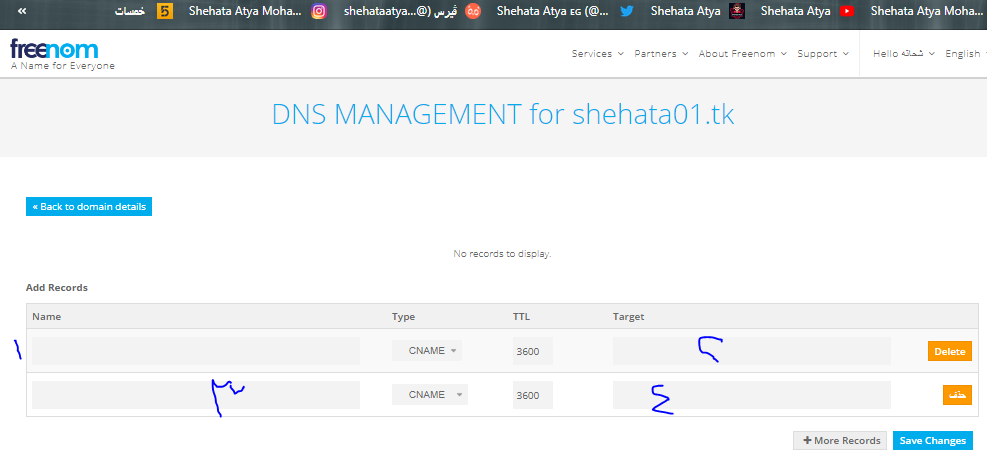Open the Support menu
Viewport: 987px width, 460px height.
(823, 54)
